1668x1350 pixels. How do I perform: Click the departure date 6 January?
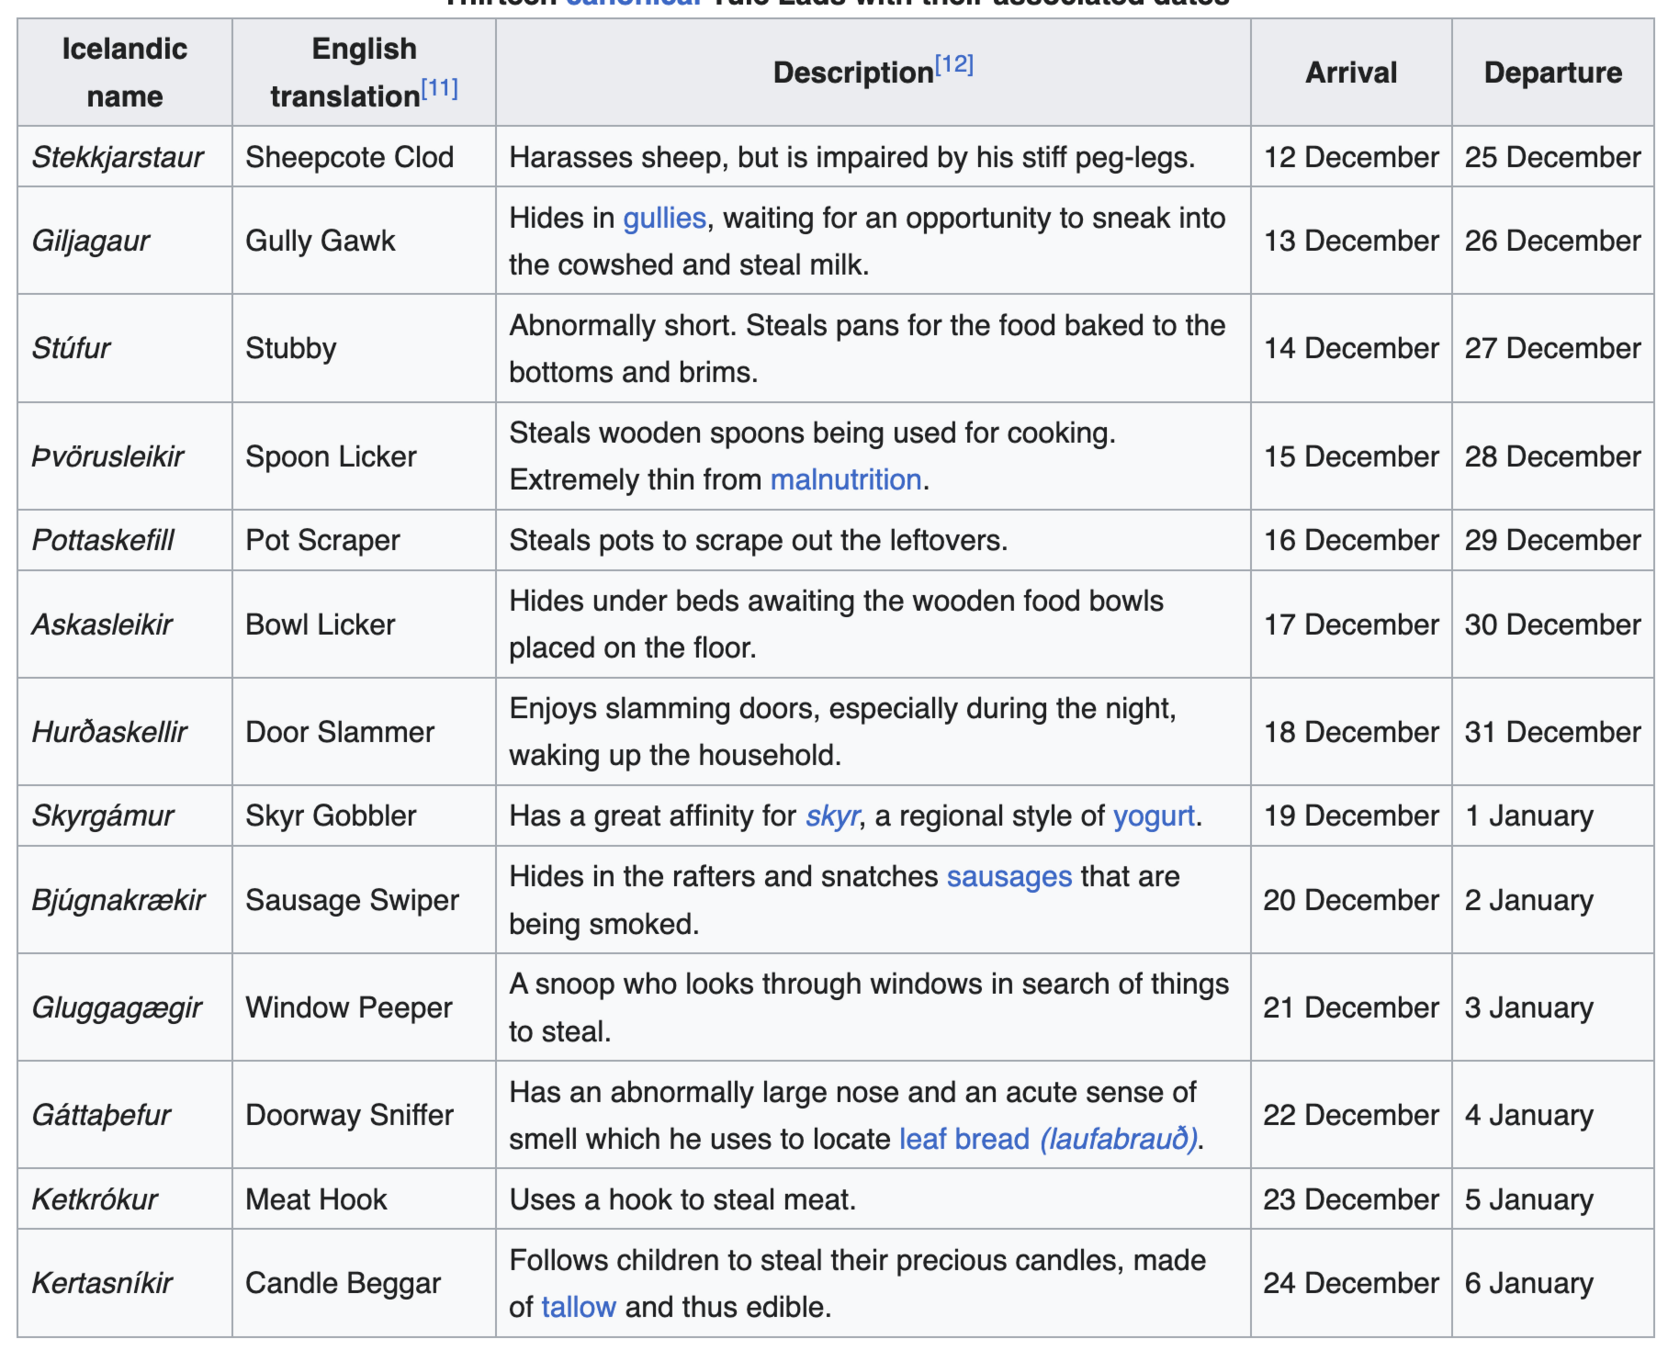click(x=1529, y=1283)
